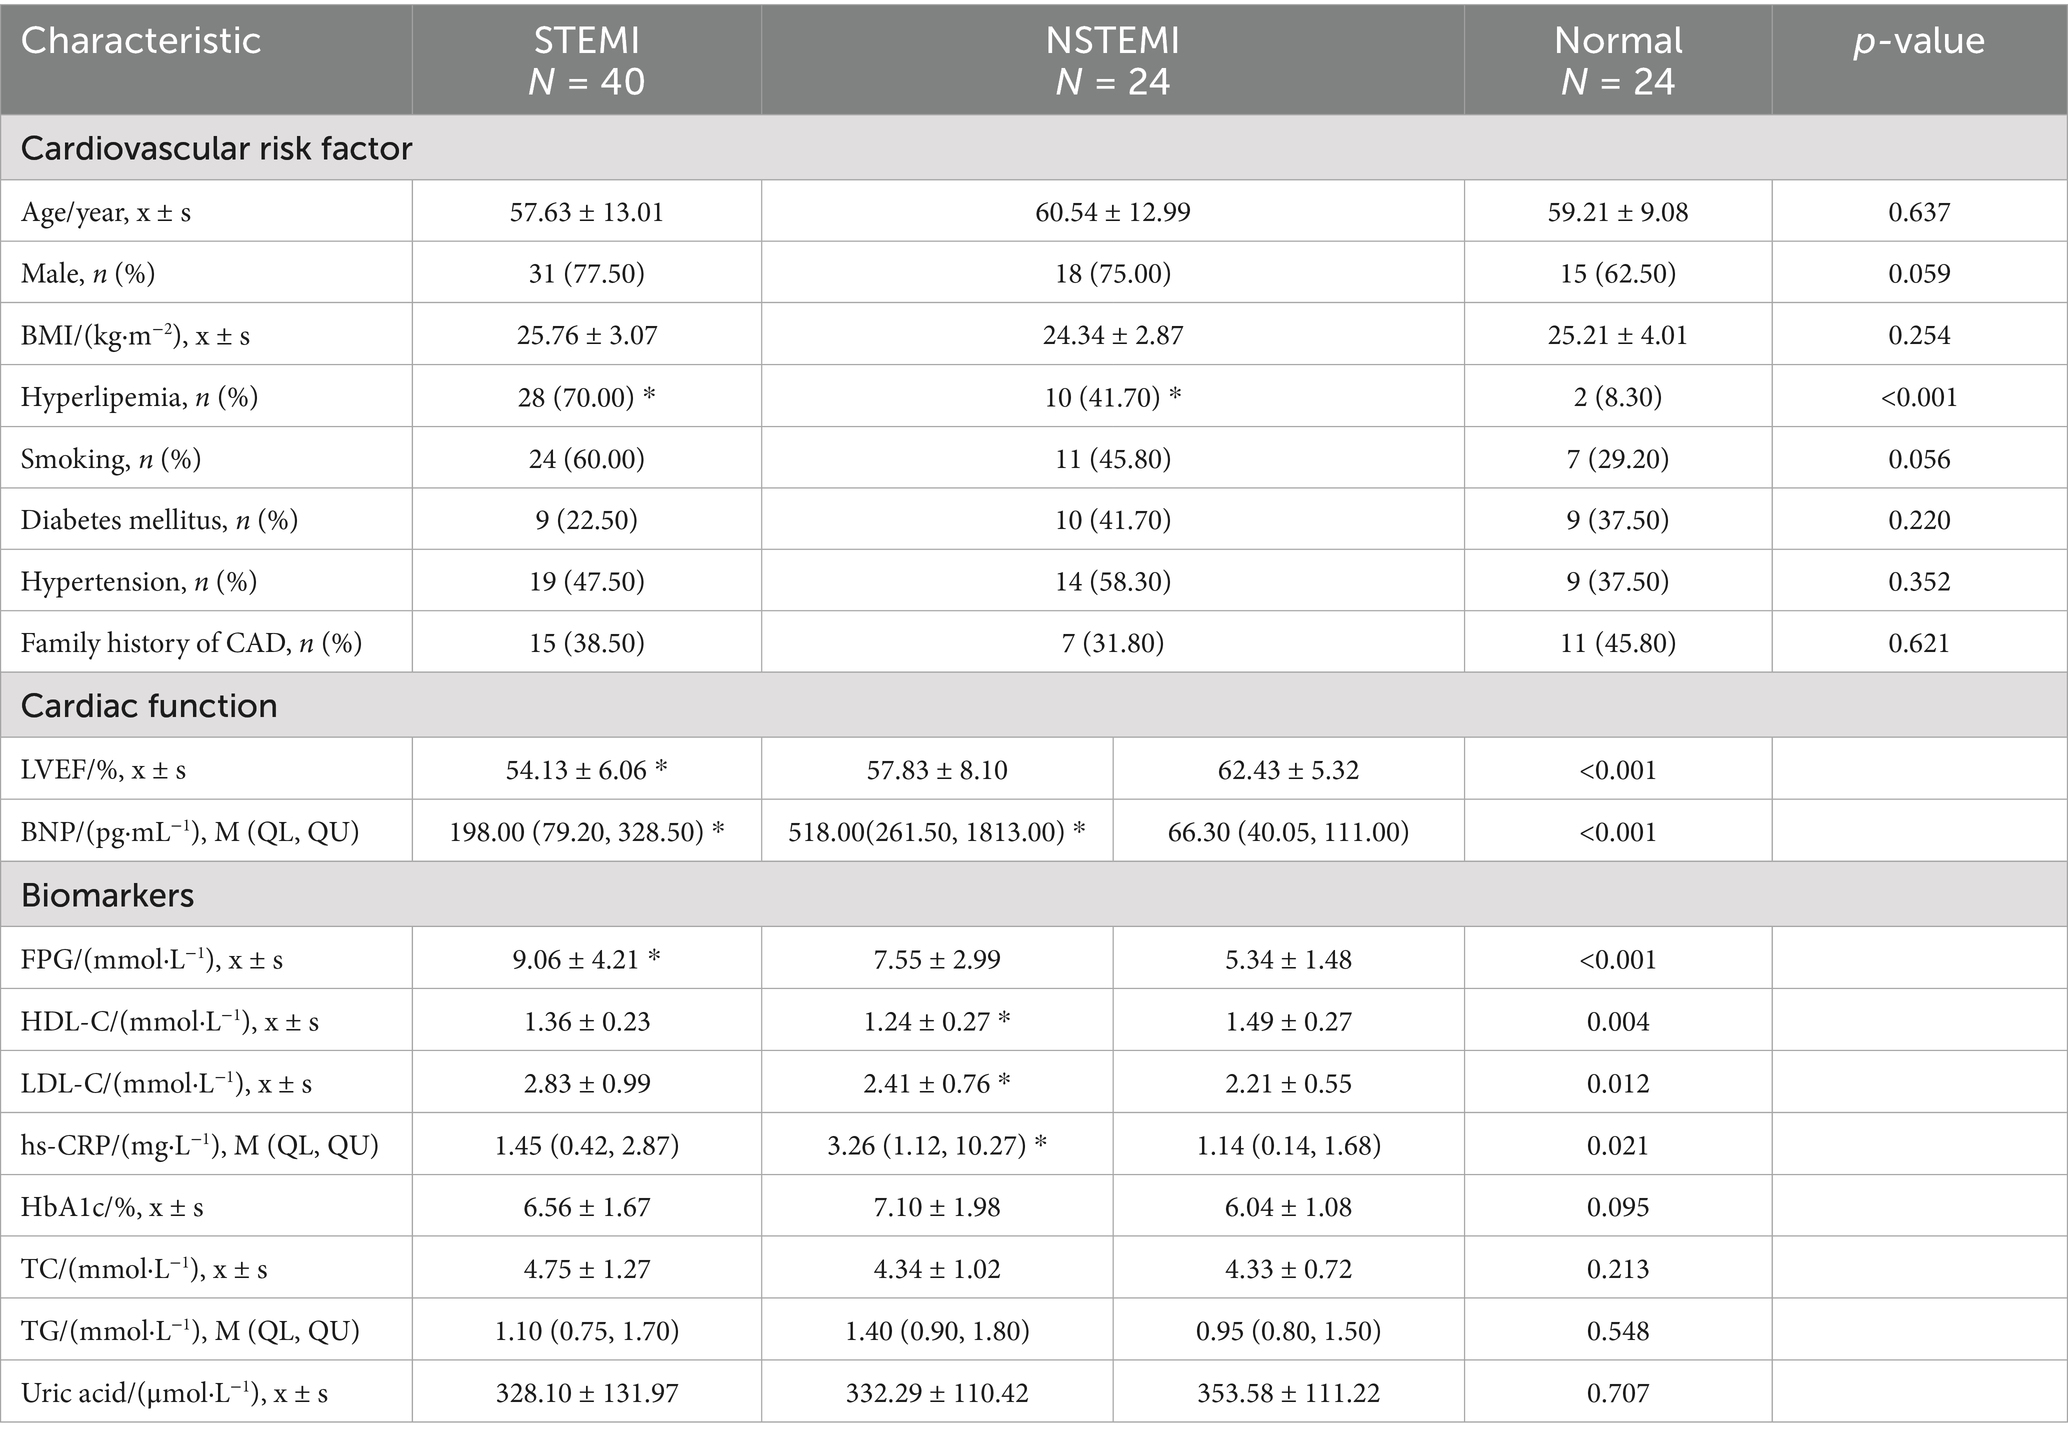
Task: Click the LVEF/% row label
Action: pyautogui.click(x=103, y=770)
